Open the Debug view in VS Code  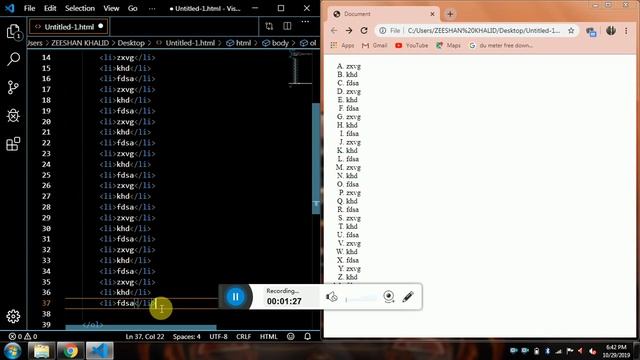pos(13,116)
